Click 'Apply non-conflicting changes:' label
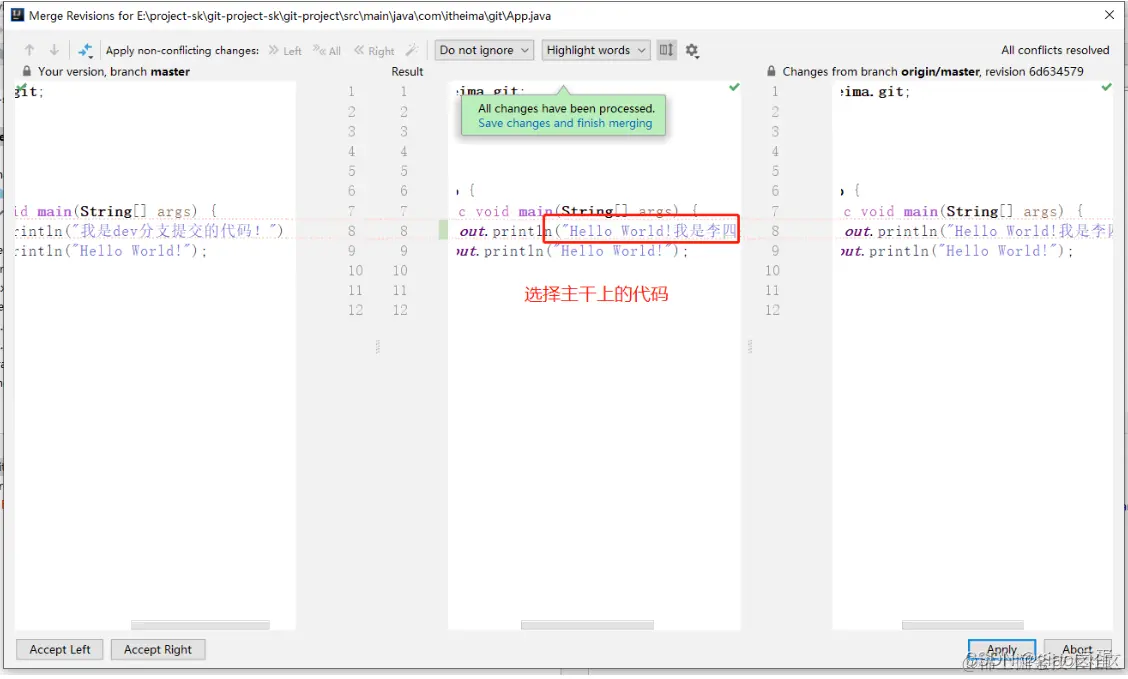 coord(182,50)
